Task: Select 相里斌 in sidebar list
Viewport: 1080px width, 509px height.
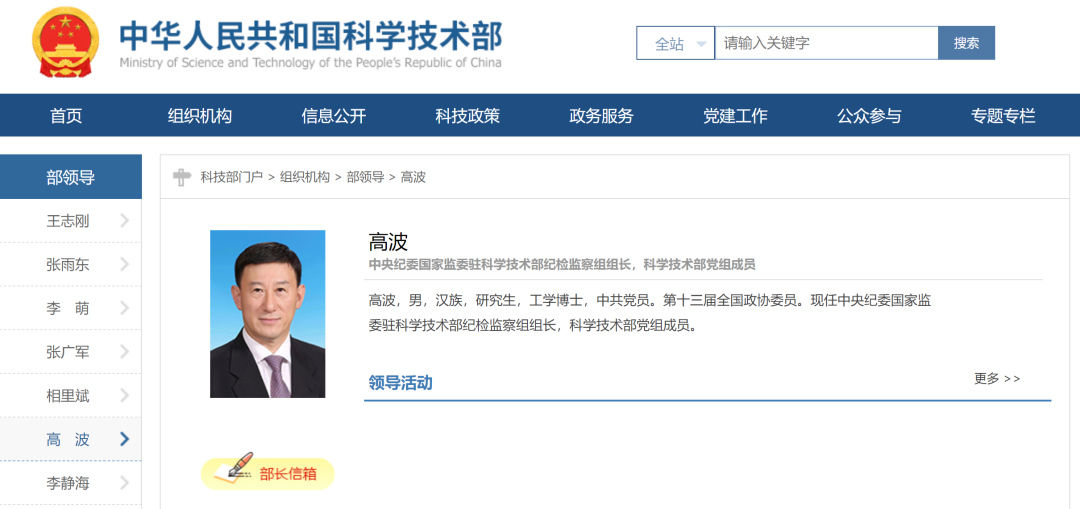Action: [70, 395]
